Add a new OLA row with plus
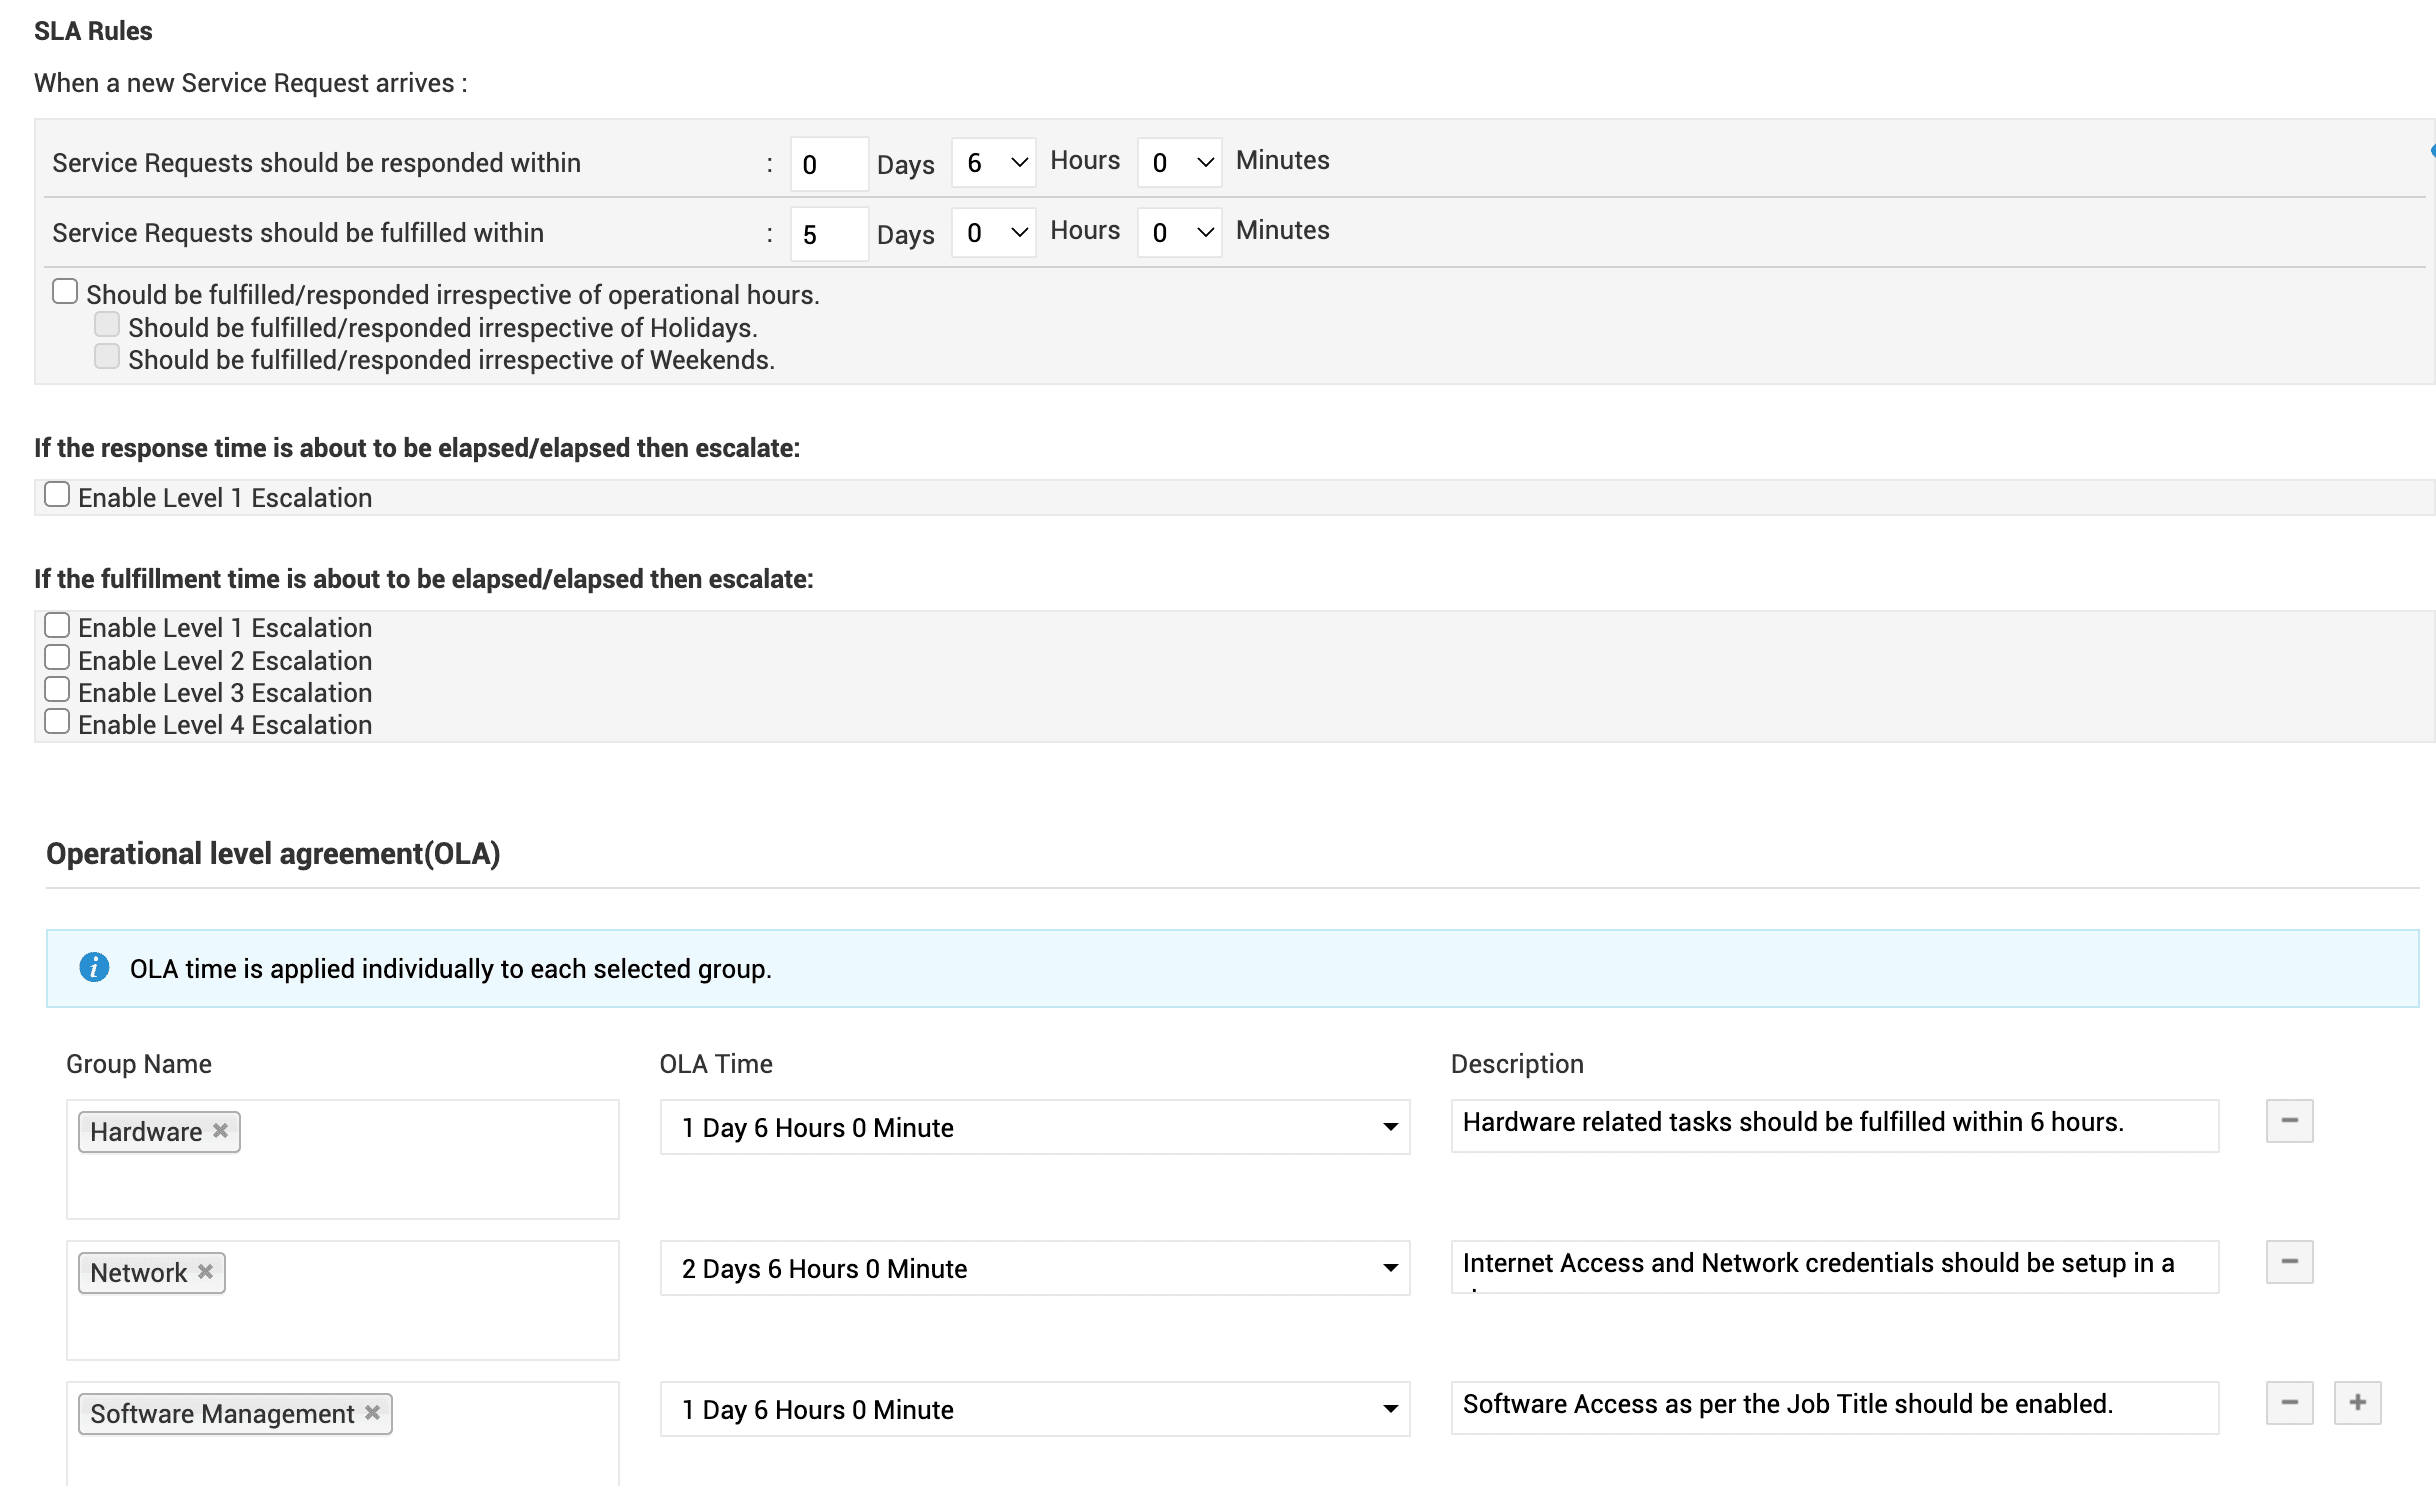This screenshot has width=2436, height=1486. [2357, 1403]
